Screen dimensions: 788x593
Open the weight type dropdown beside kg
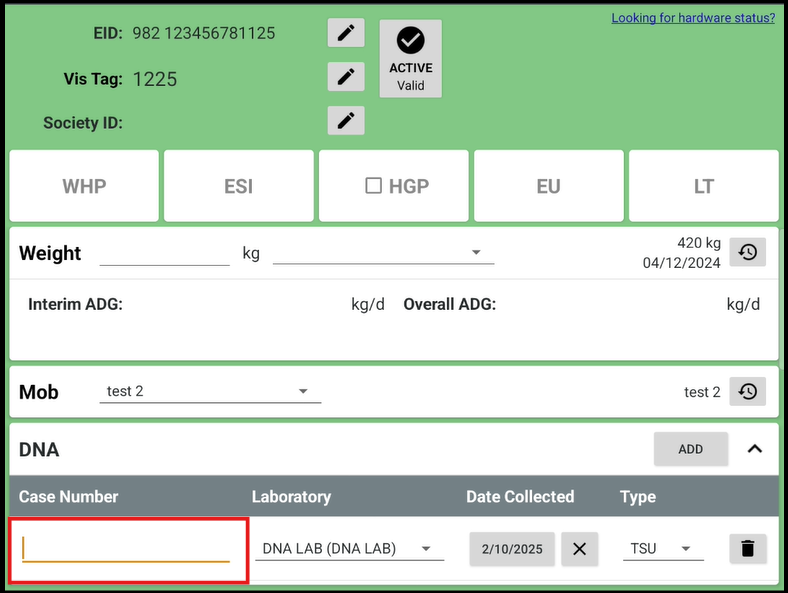[x=383, y=253]
